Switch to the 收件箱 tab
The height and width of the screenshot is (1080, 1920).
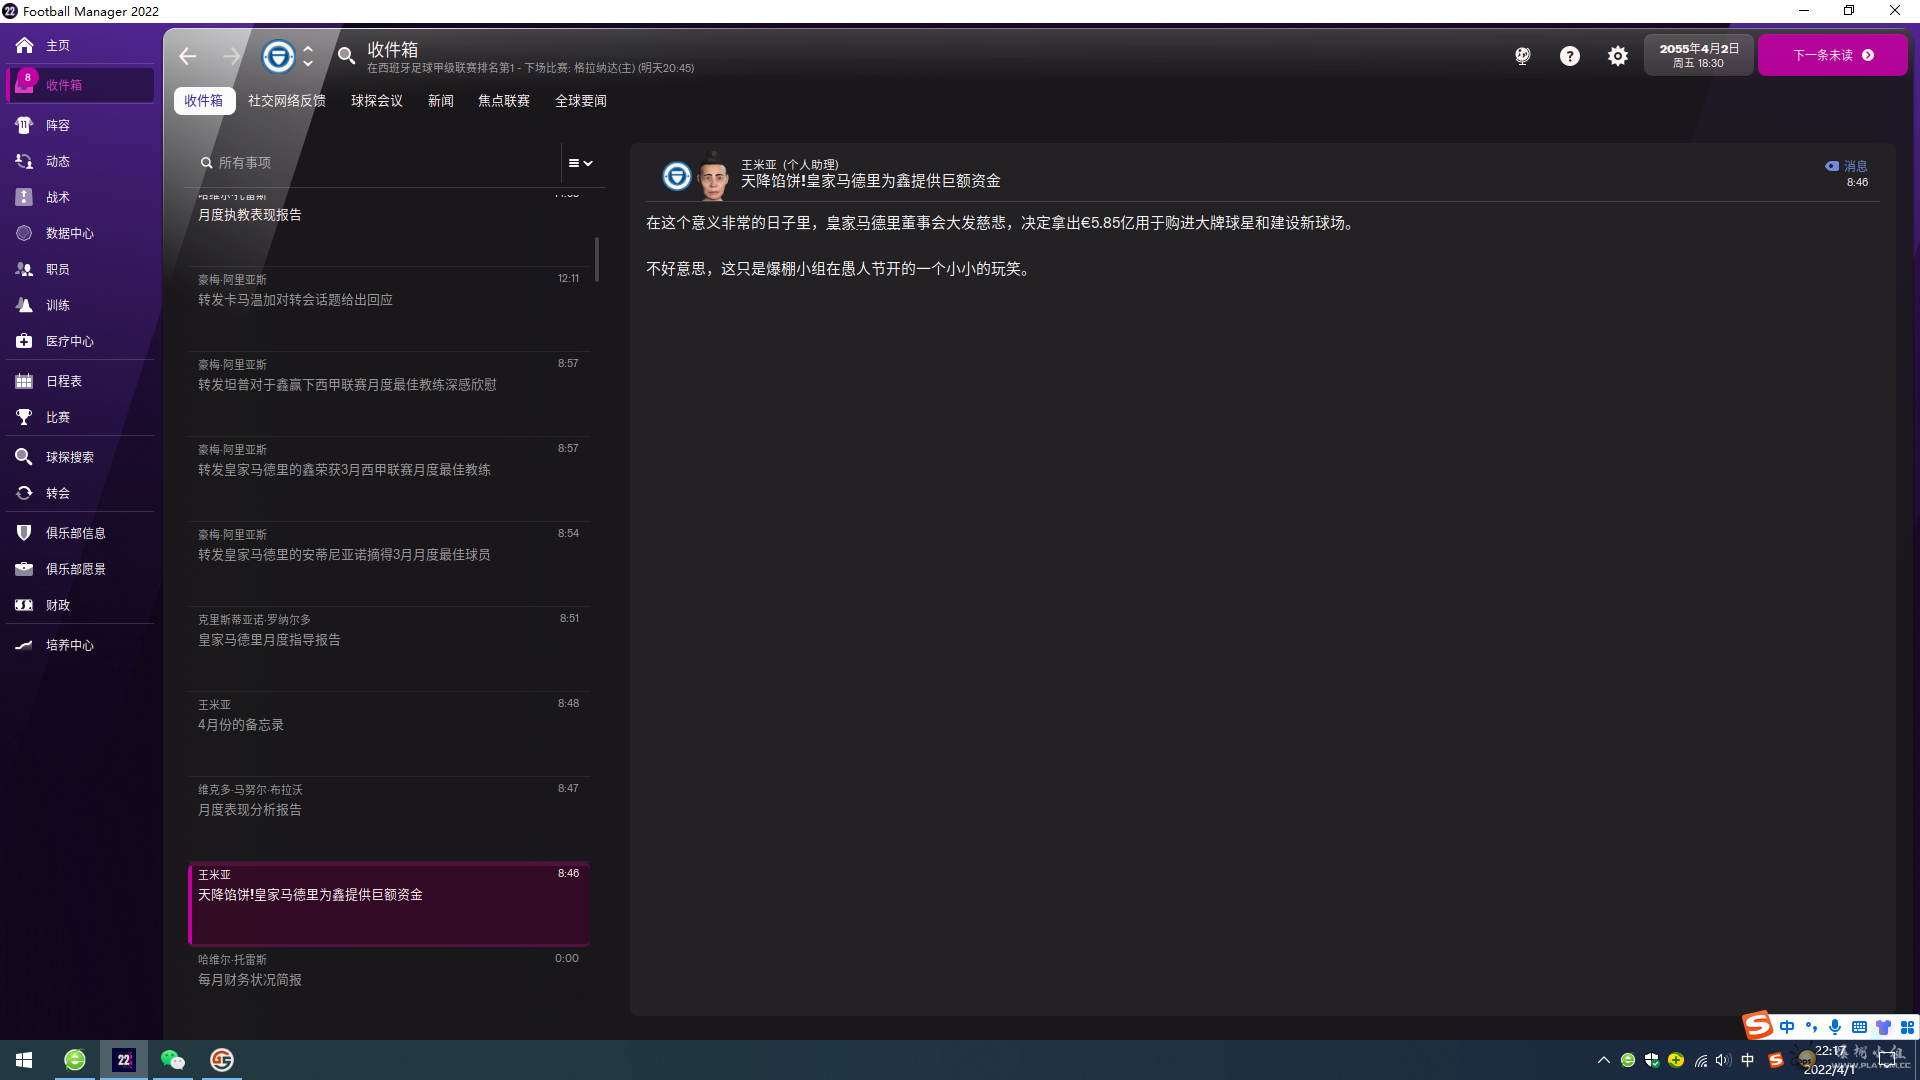(x=204, y=101)
